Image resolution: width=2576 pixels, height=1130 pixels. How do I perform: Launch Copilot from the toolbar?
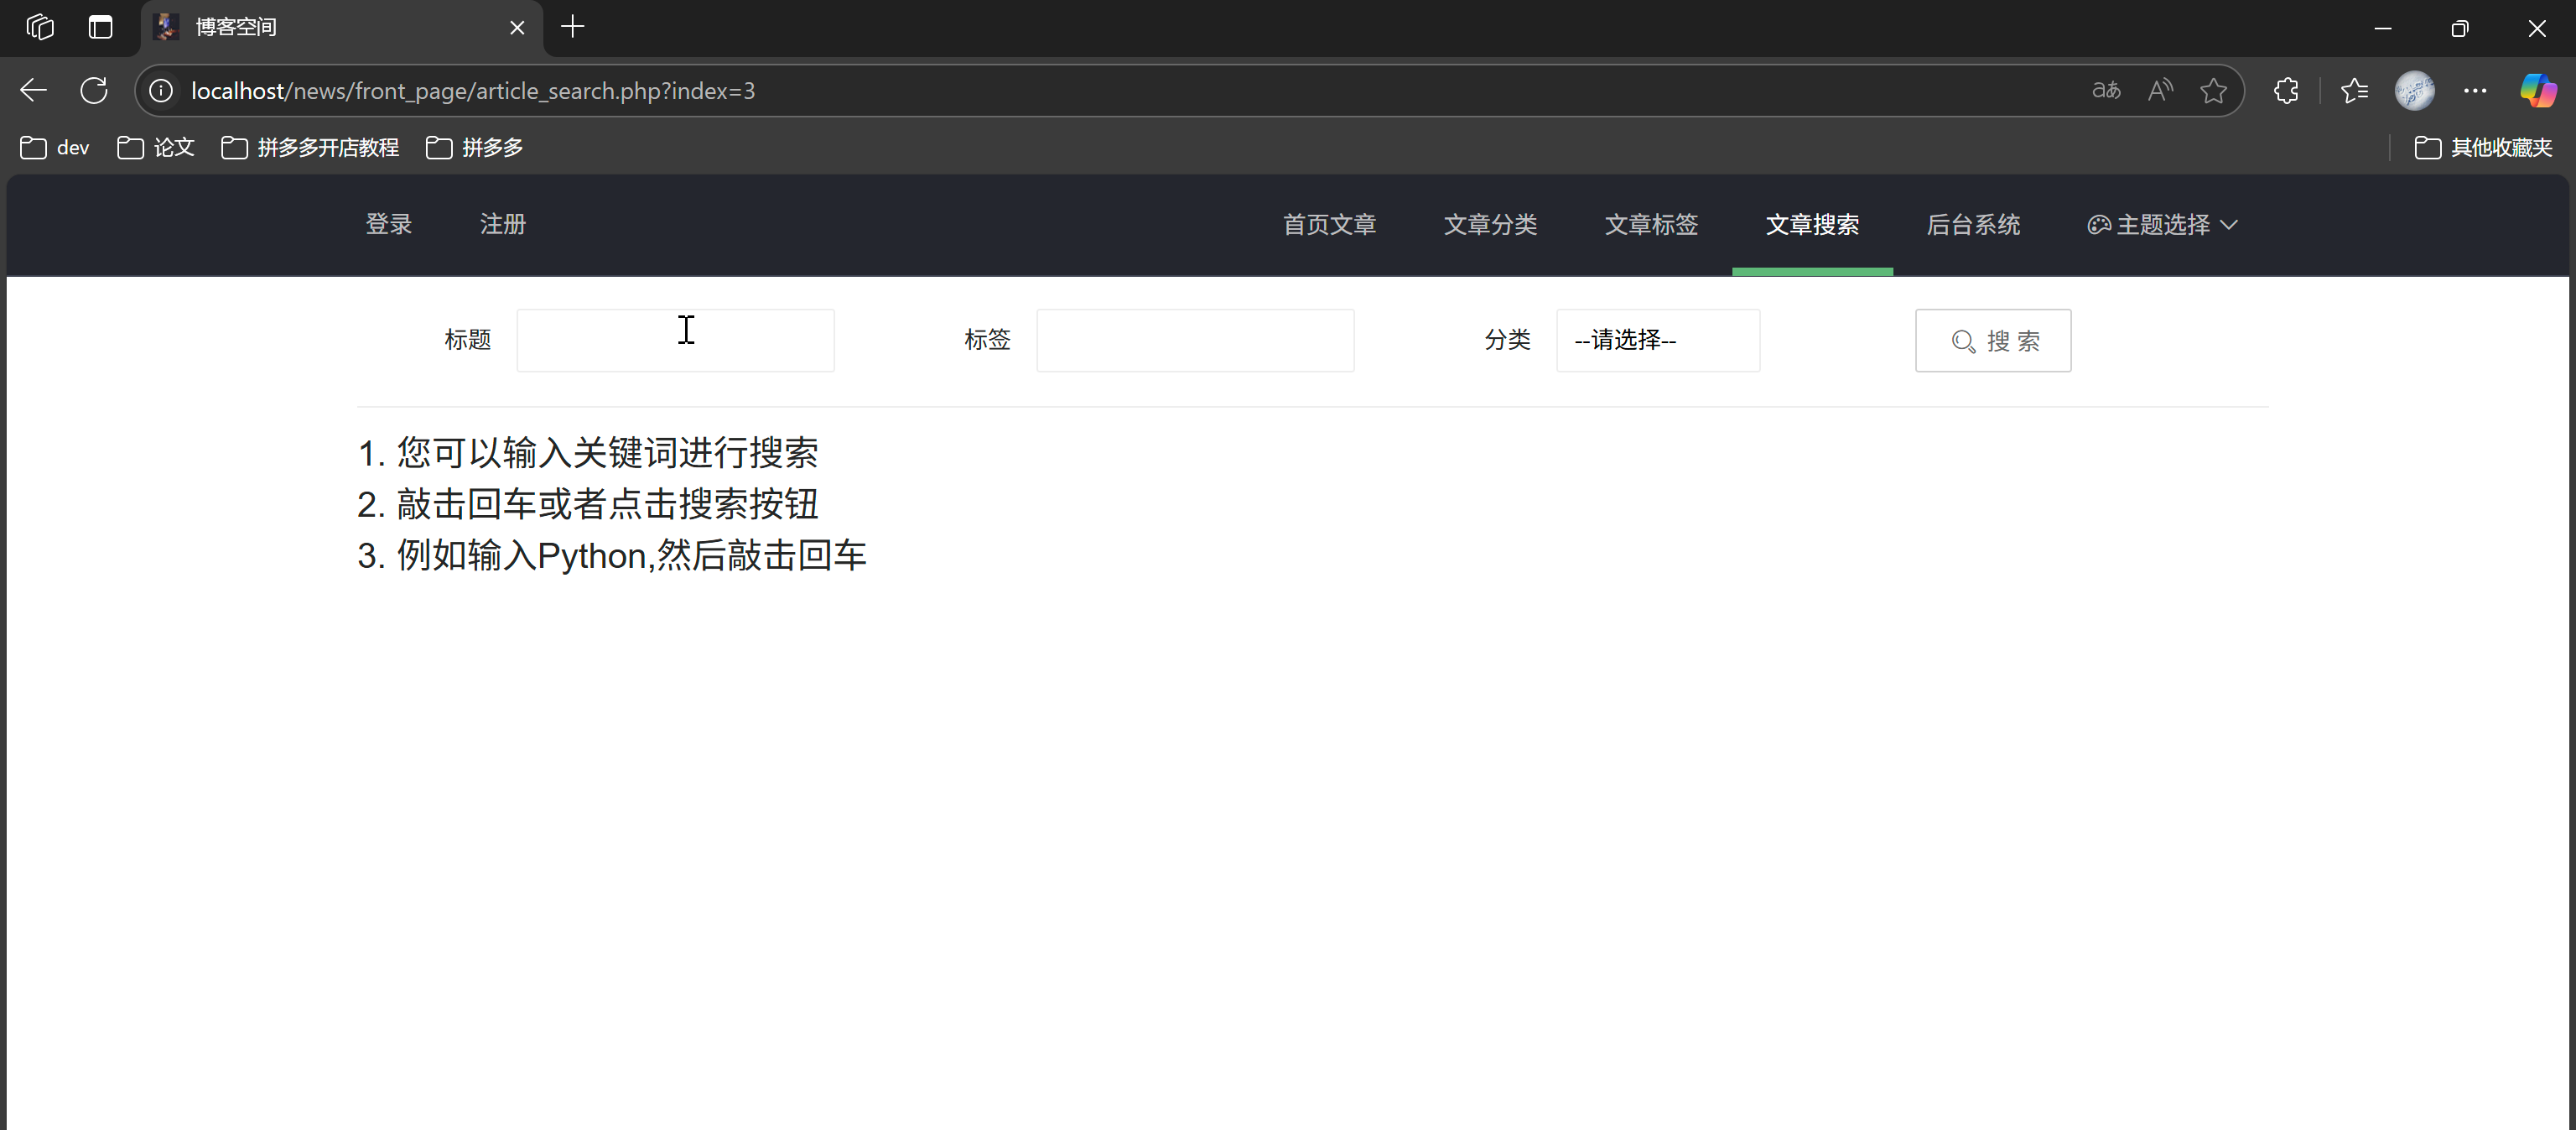[2538, 91]
